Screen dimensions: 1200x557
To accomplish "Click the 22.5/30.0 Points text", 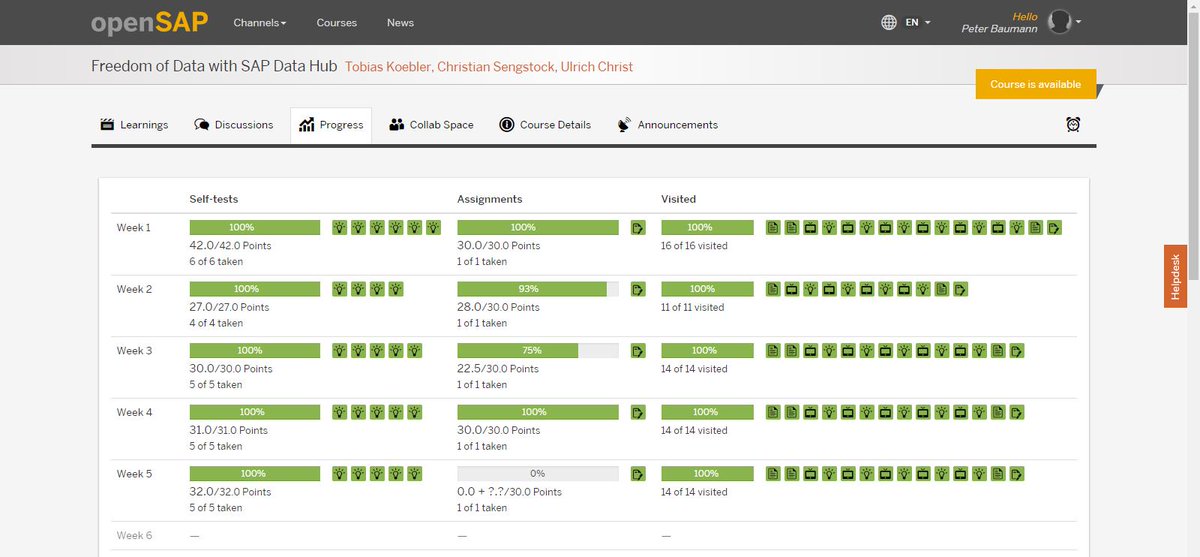I will (x=498, y=369).
